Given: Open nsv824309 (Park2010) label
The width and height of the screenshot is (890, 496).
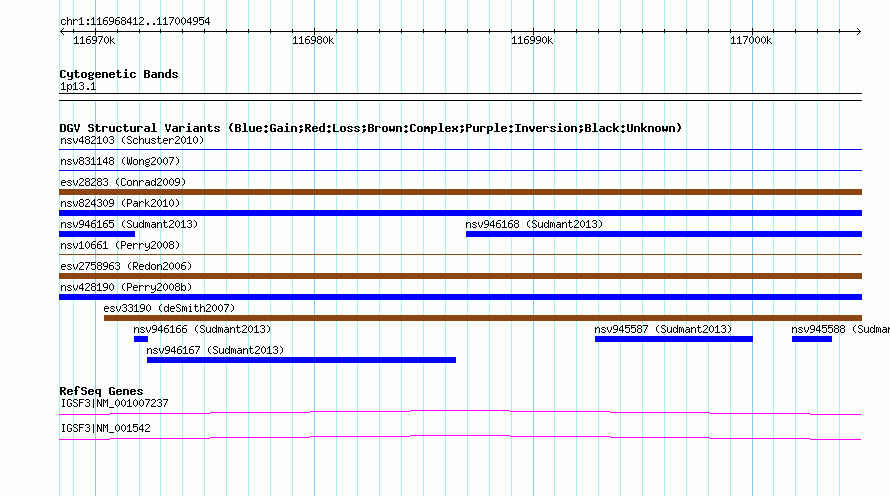Looking at the screenshot, I should [120, 203].
